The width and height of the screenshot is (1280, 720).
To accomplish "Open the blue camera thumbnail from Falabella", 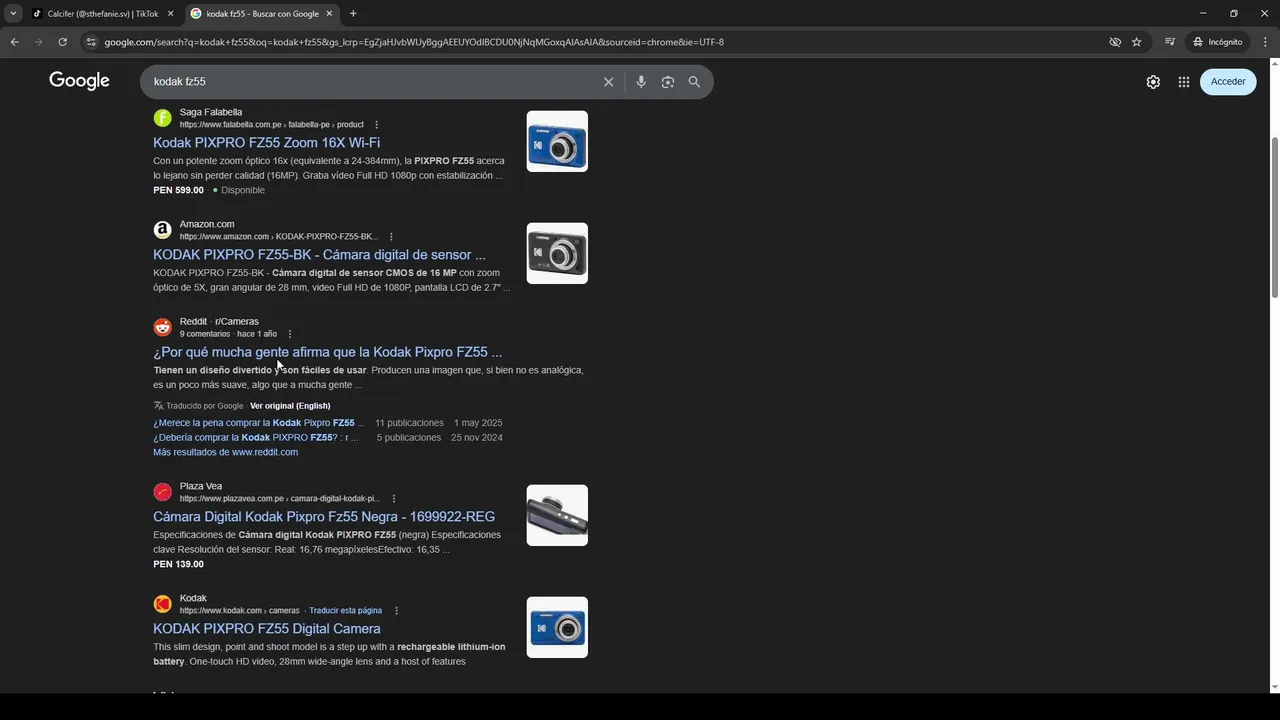I will pos(557,141).
